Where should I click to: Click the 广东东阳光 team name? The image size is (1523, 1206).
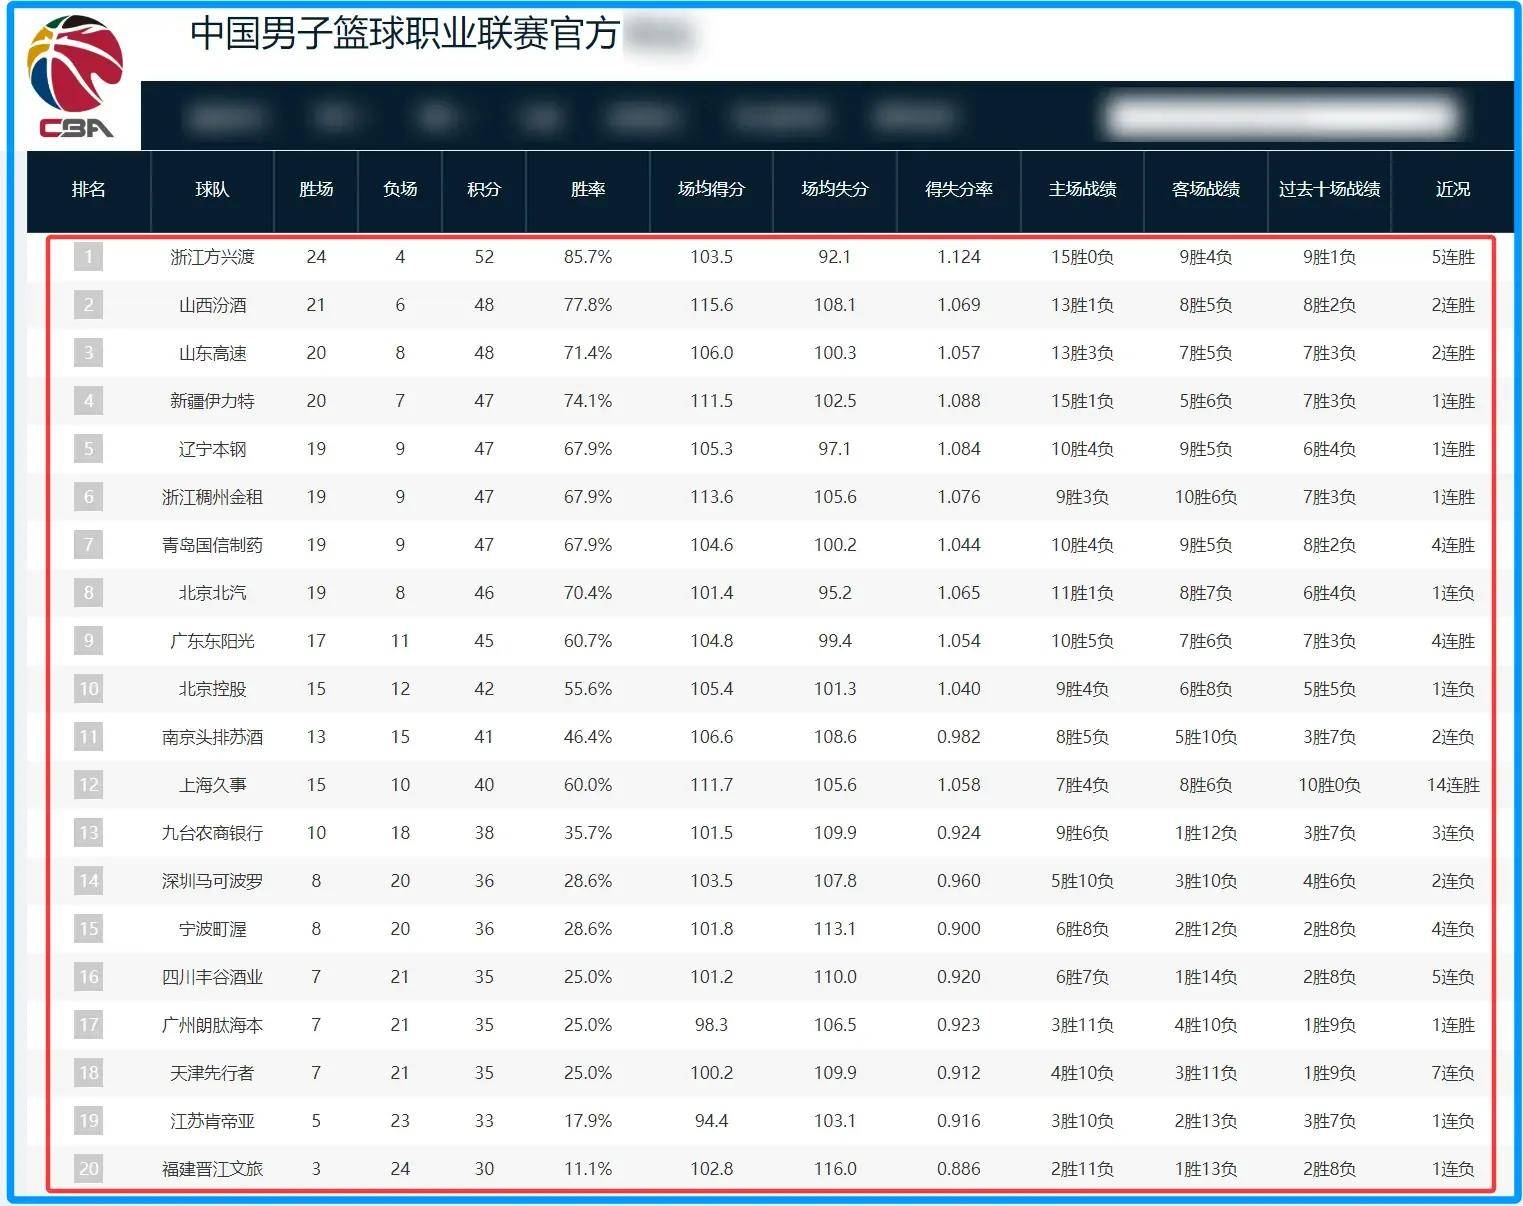[212, 641]
